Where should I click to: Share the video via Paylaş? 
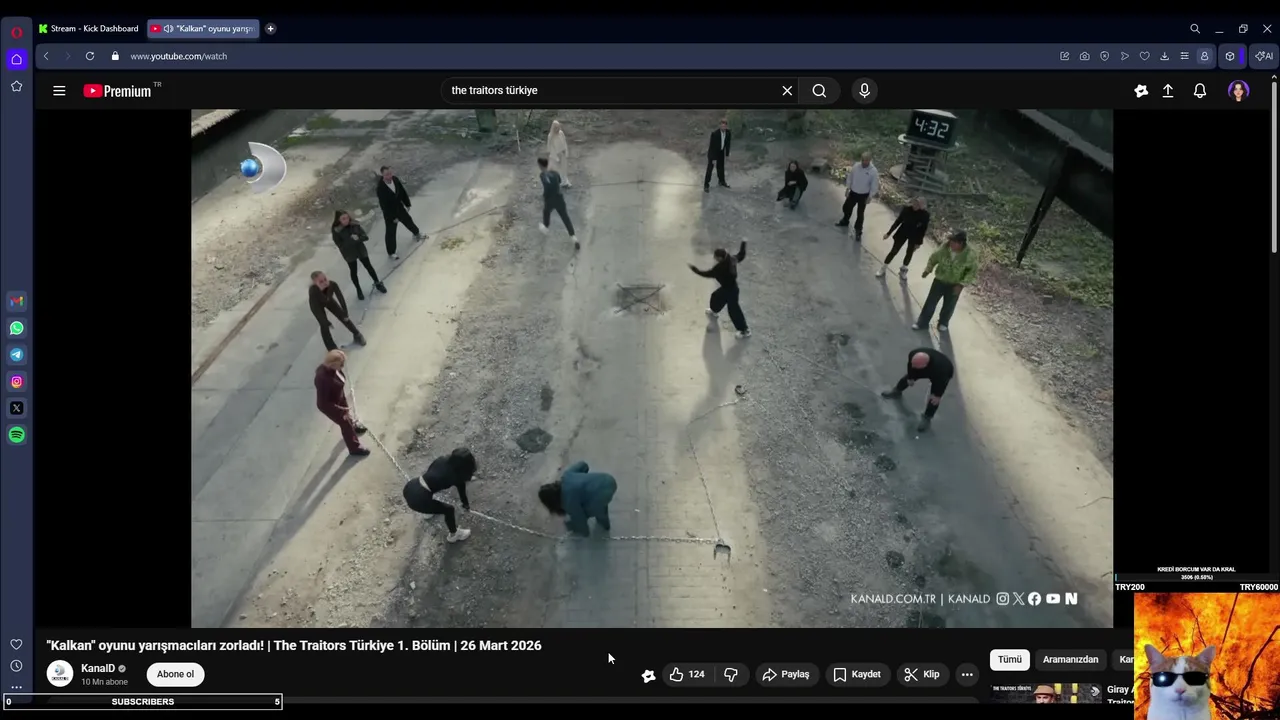pos(785,675)
